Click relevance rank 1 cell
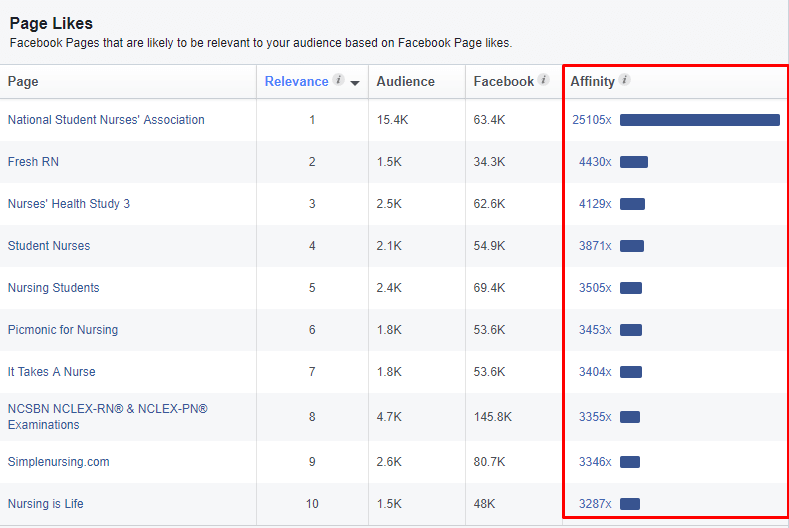 [x=312, y=120]
